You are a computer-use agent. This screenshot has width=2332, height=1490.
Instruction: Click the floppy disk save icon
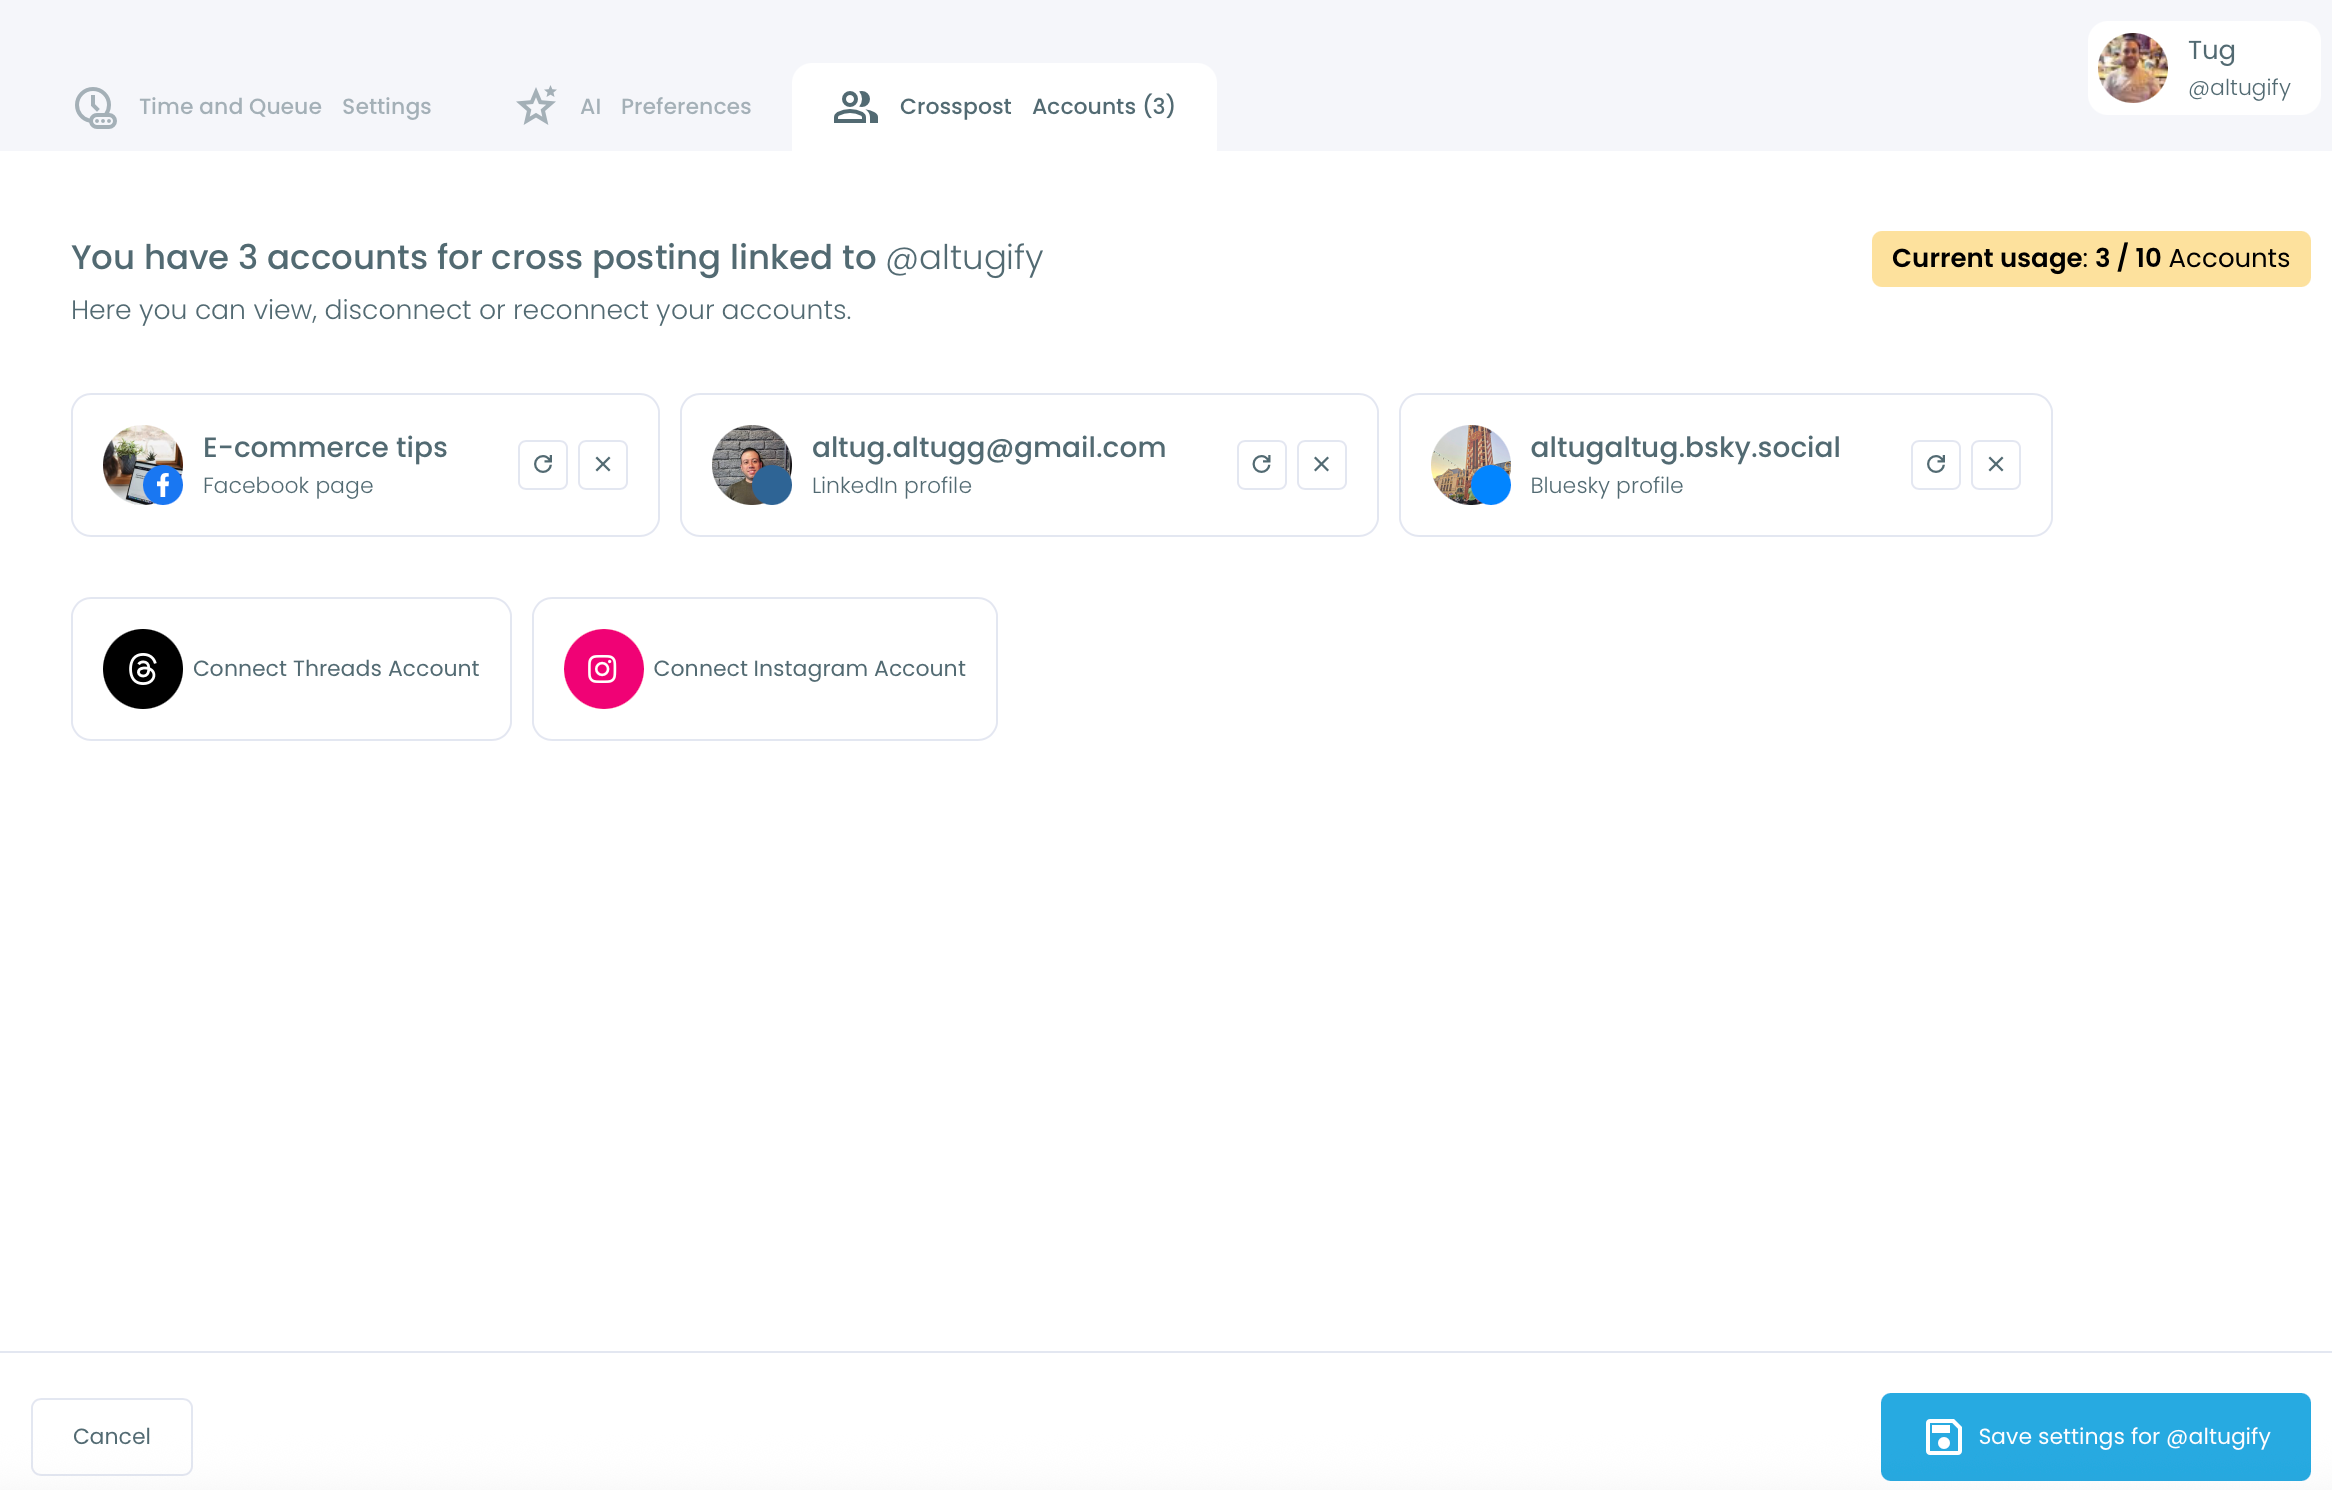tap(1942, 1436)
